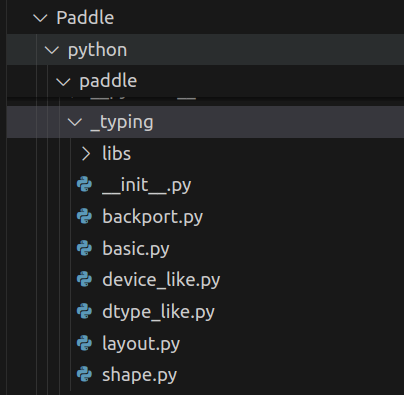Click the Python icon beside dtype_like.py

[x=84, y=311]
